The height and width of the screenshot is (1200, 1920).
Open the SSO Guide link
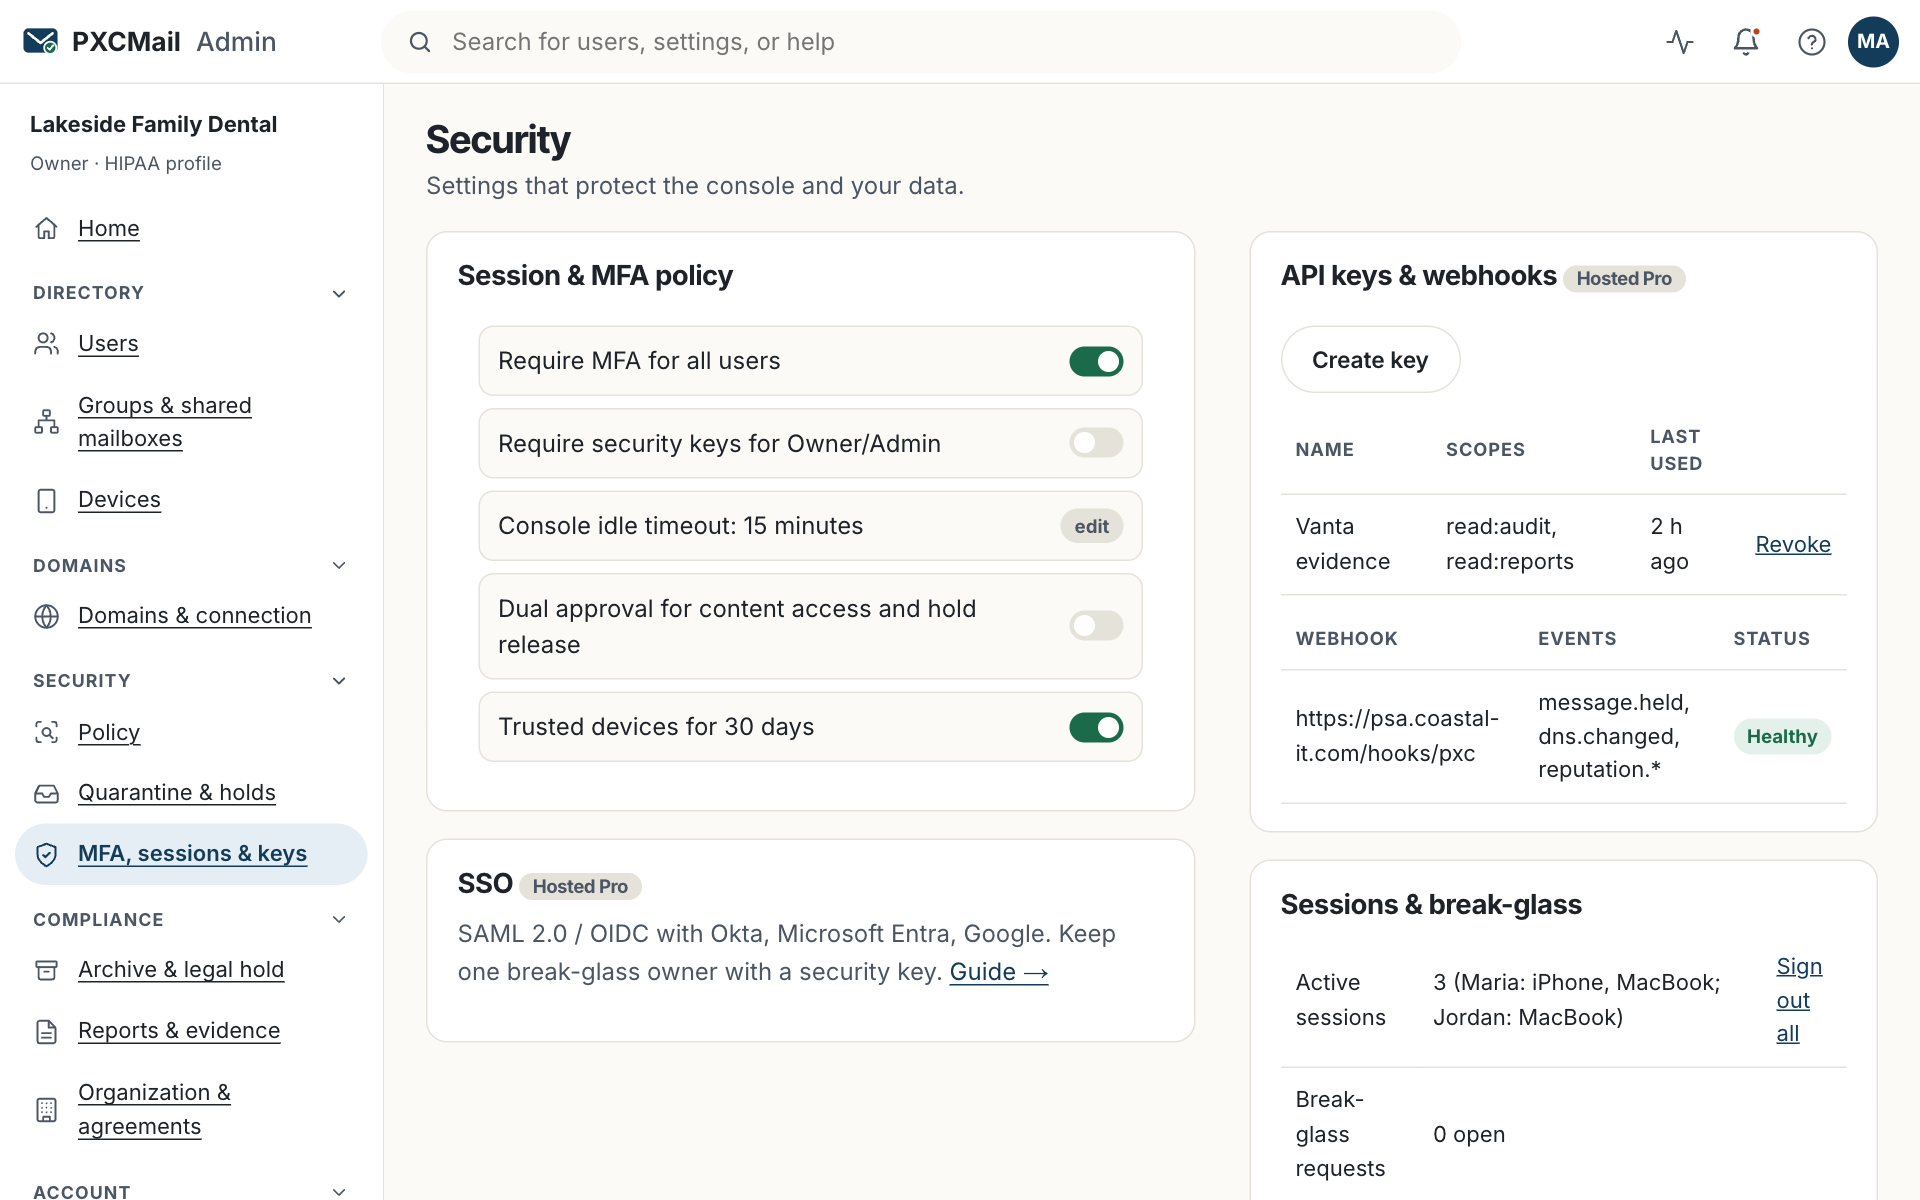[x=999, y=972]
